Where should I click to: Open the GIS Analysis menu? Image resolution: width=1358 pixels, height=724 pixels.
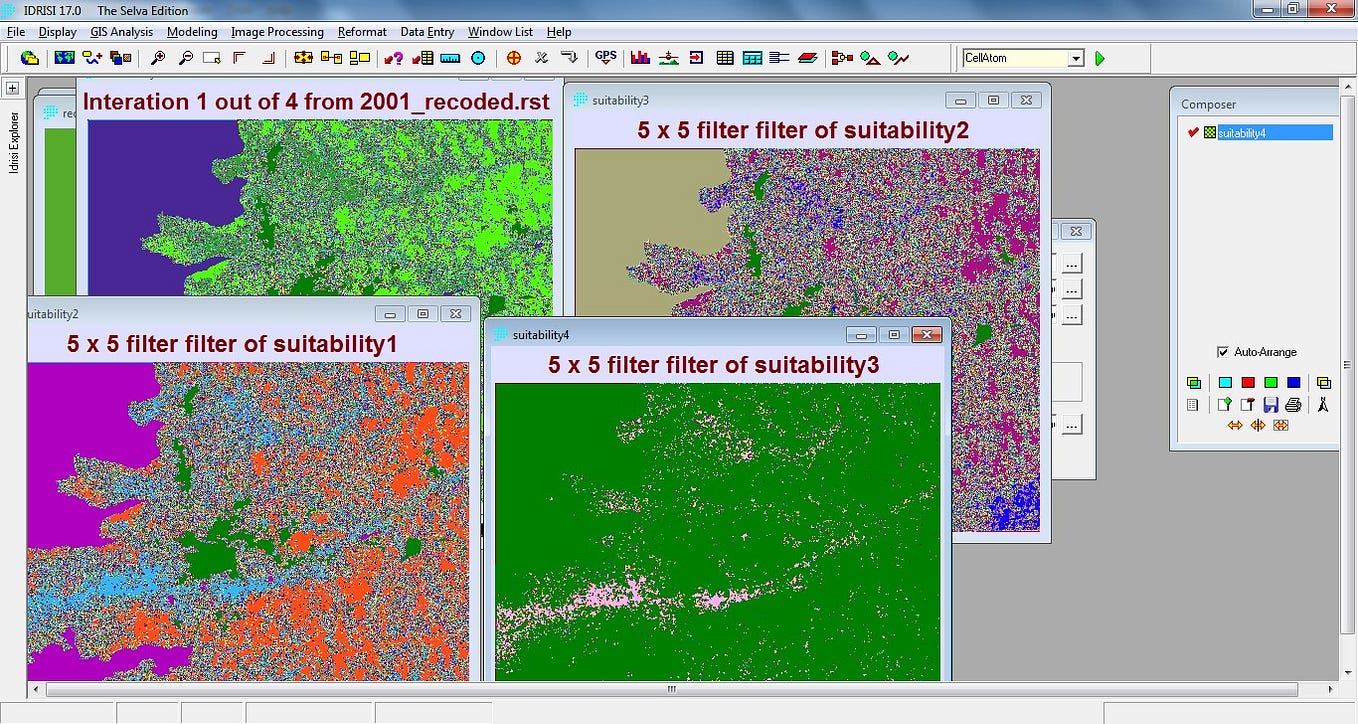[x=120, y=31]
